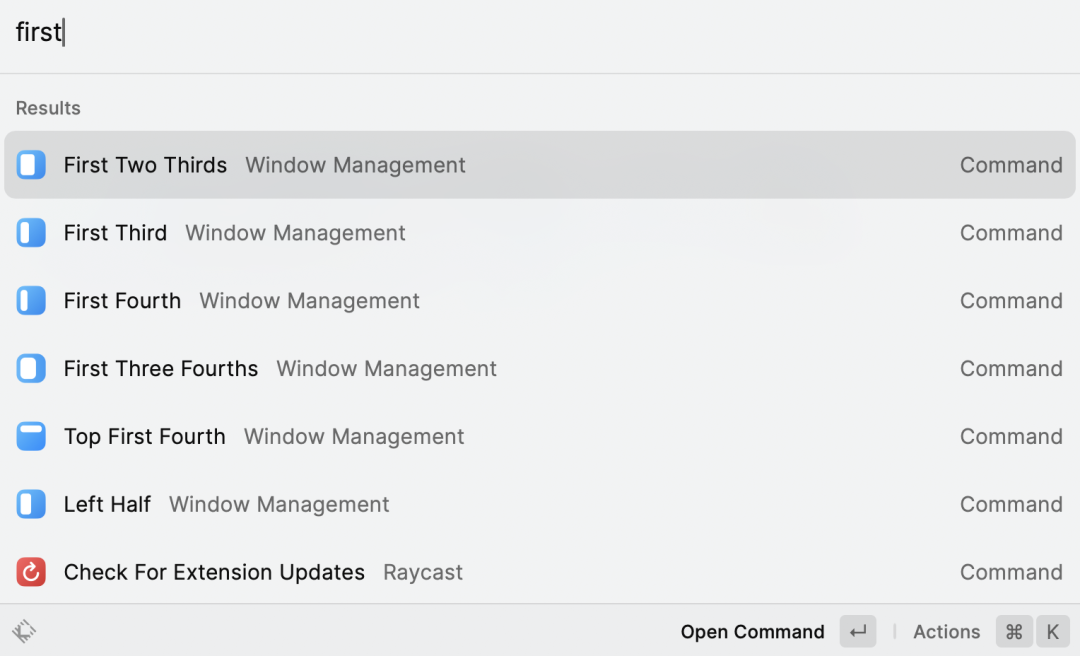This screenshot has height=656, width=1080.
Task: Select Check For Extension Updates entry
Action: [540, 572]
